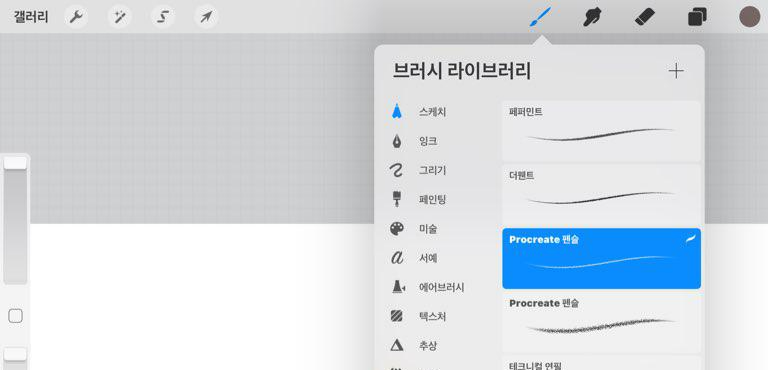768x370 pixels.
Task: Select the Smudge finger tool
Action: [x=592, y=18]
